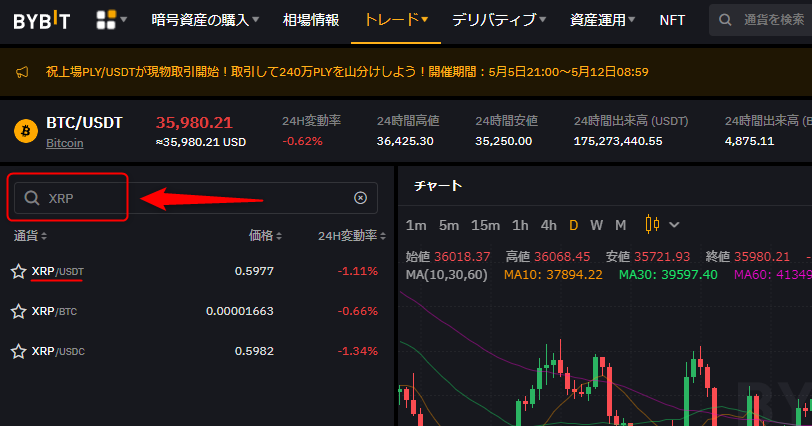
Task: Select the XRP/BTC pair
Action: click(x=54, y=311)
